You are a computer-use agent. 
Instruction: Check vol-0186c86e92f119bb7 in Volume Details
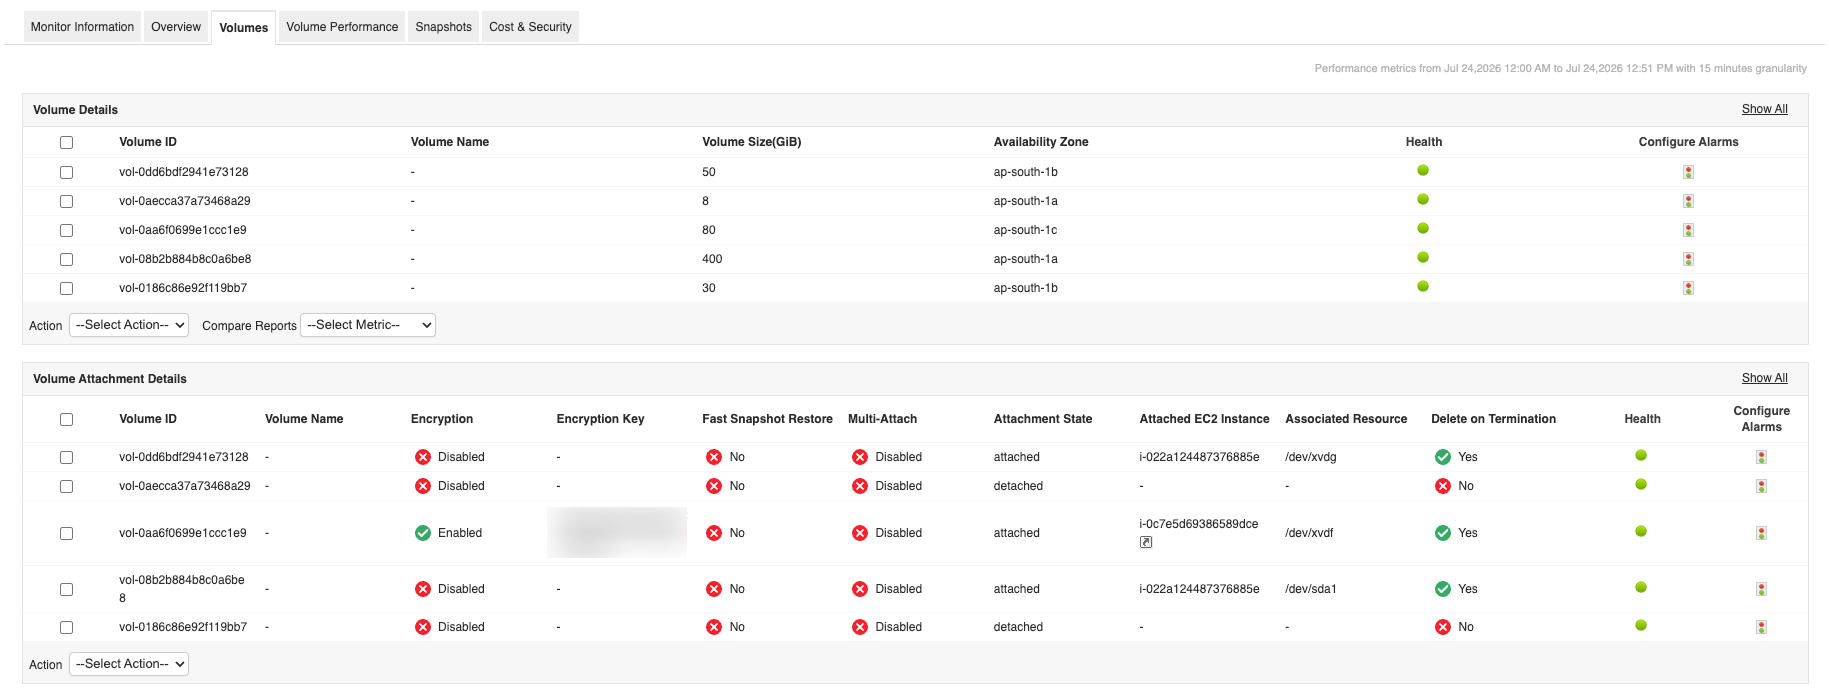point(66,288)
